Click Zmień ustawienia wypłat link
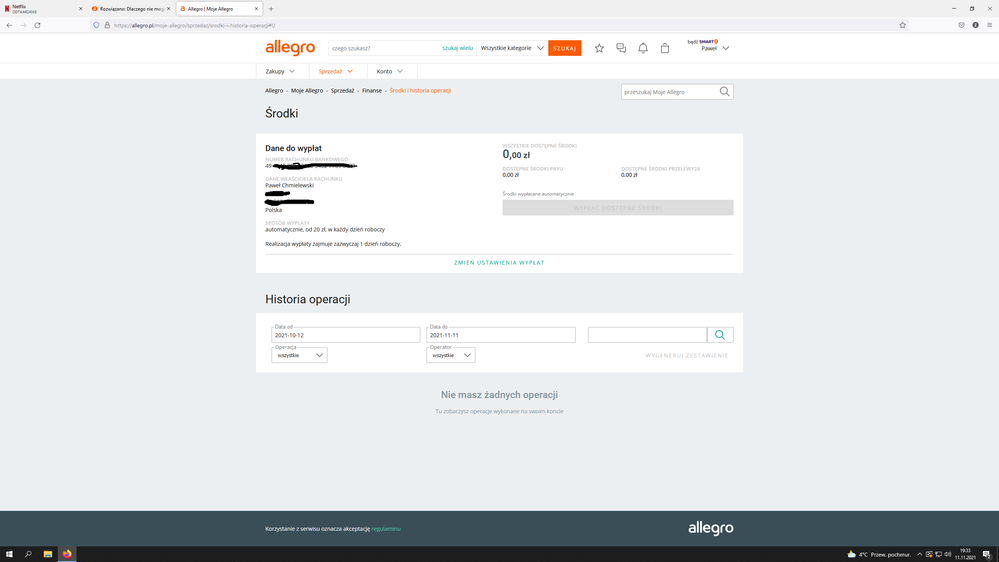 [x=499, y=263]
